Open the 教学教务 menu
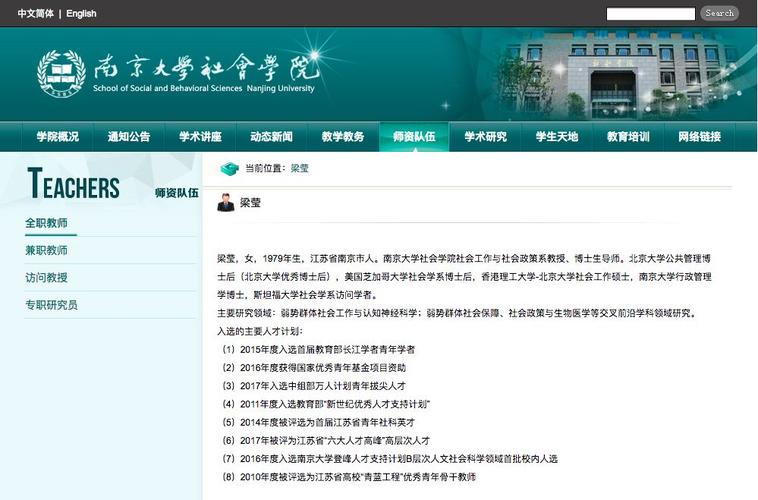The height and width of the screenshot is (500, 758). [x=343, y=137]
